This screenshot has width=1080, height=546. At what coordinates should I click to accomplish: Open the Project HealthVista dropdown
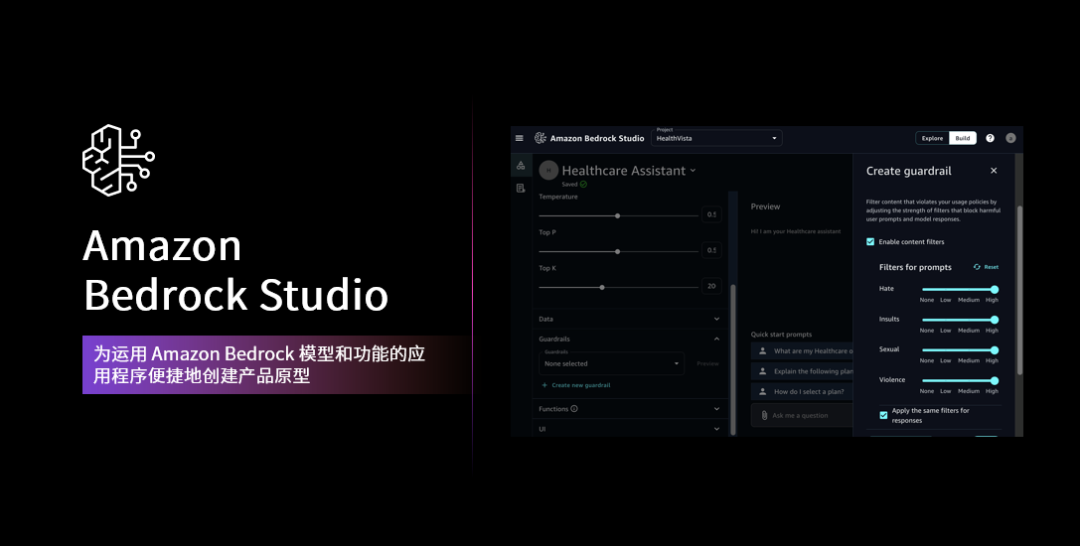coord(716,138)
